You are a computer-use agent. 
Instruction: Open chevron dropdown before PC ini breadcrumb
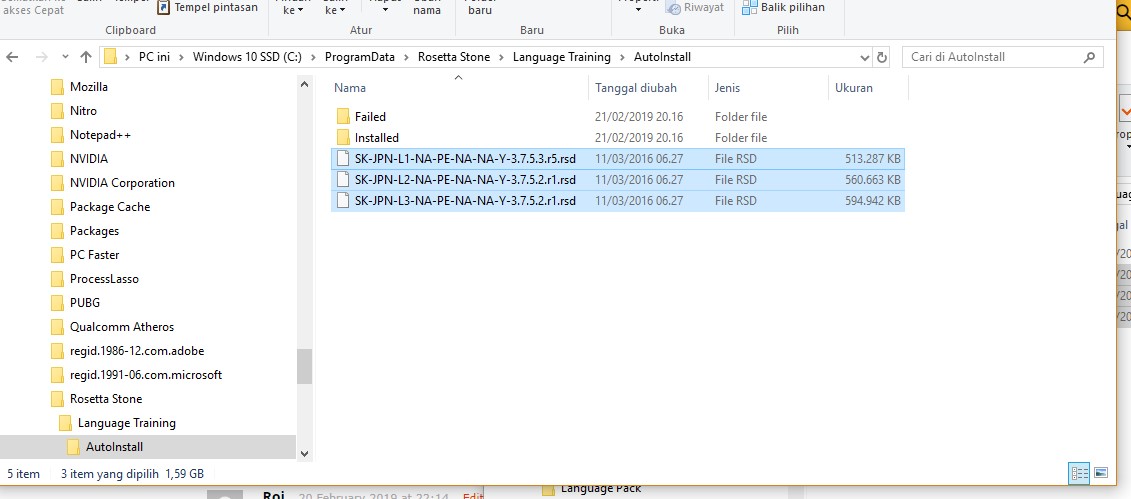(x=128, y=58)
